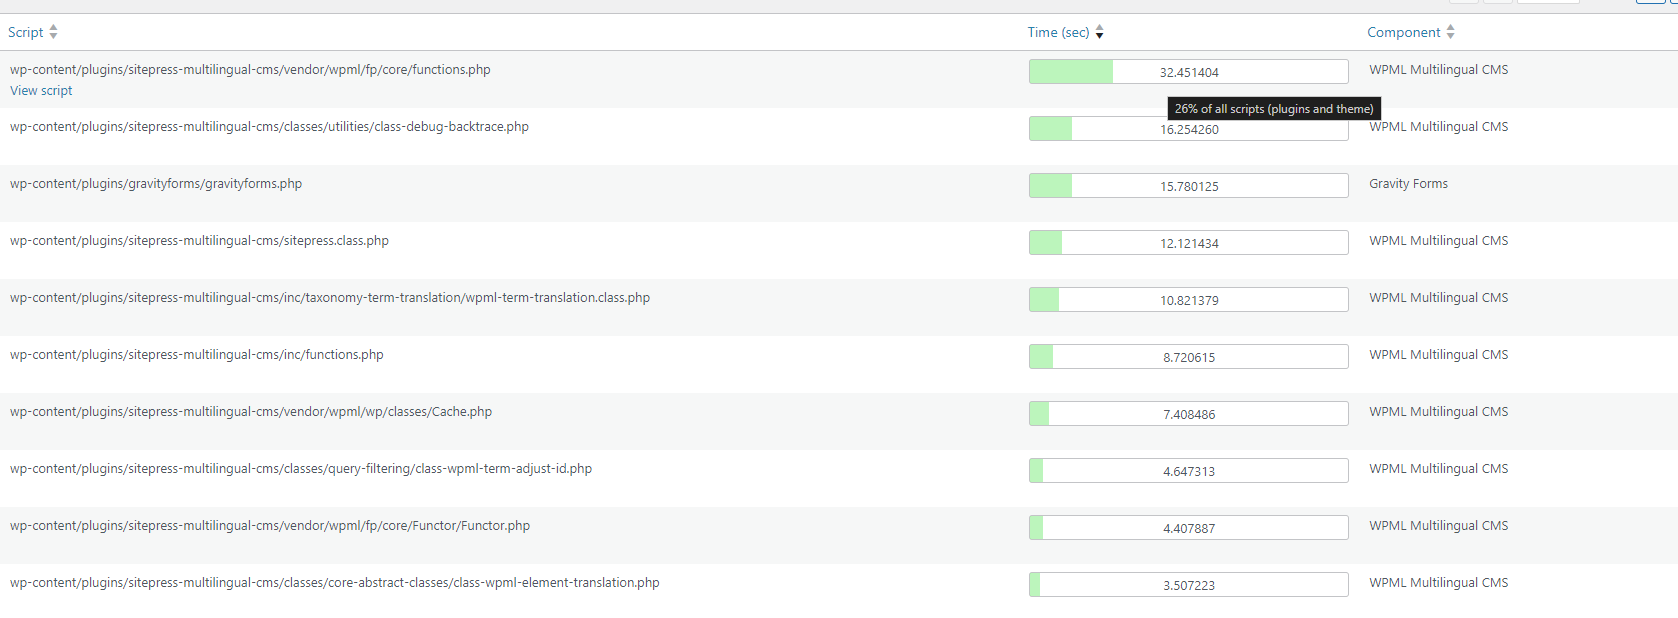Click WPML Multilingual CMS in the class-wpml-element-translation.php row
This screenshot has width=1678, height=618.
1438,583
